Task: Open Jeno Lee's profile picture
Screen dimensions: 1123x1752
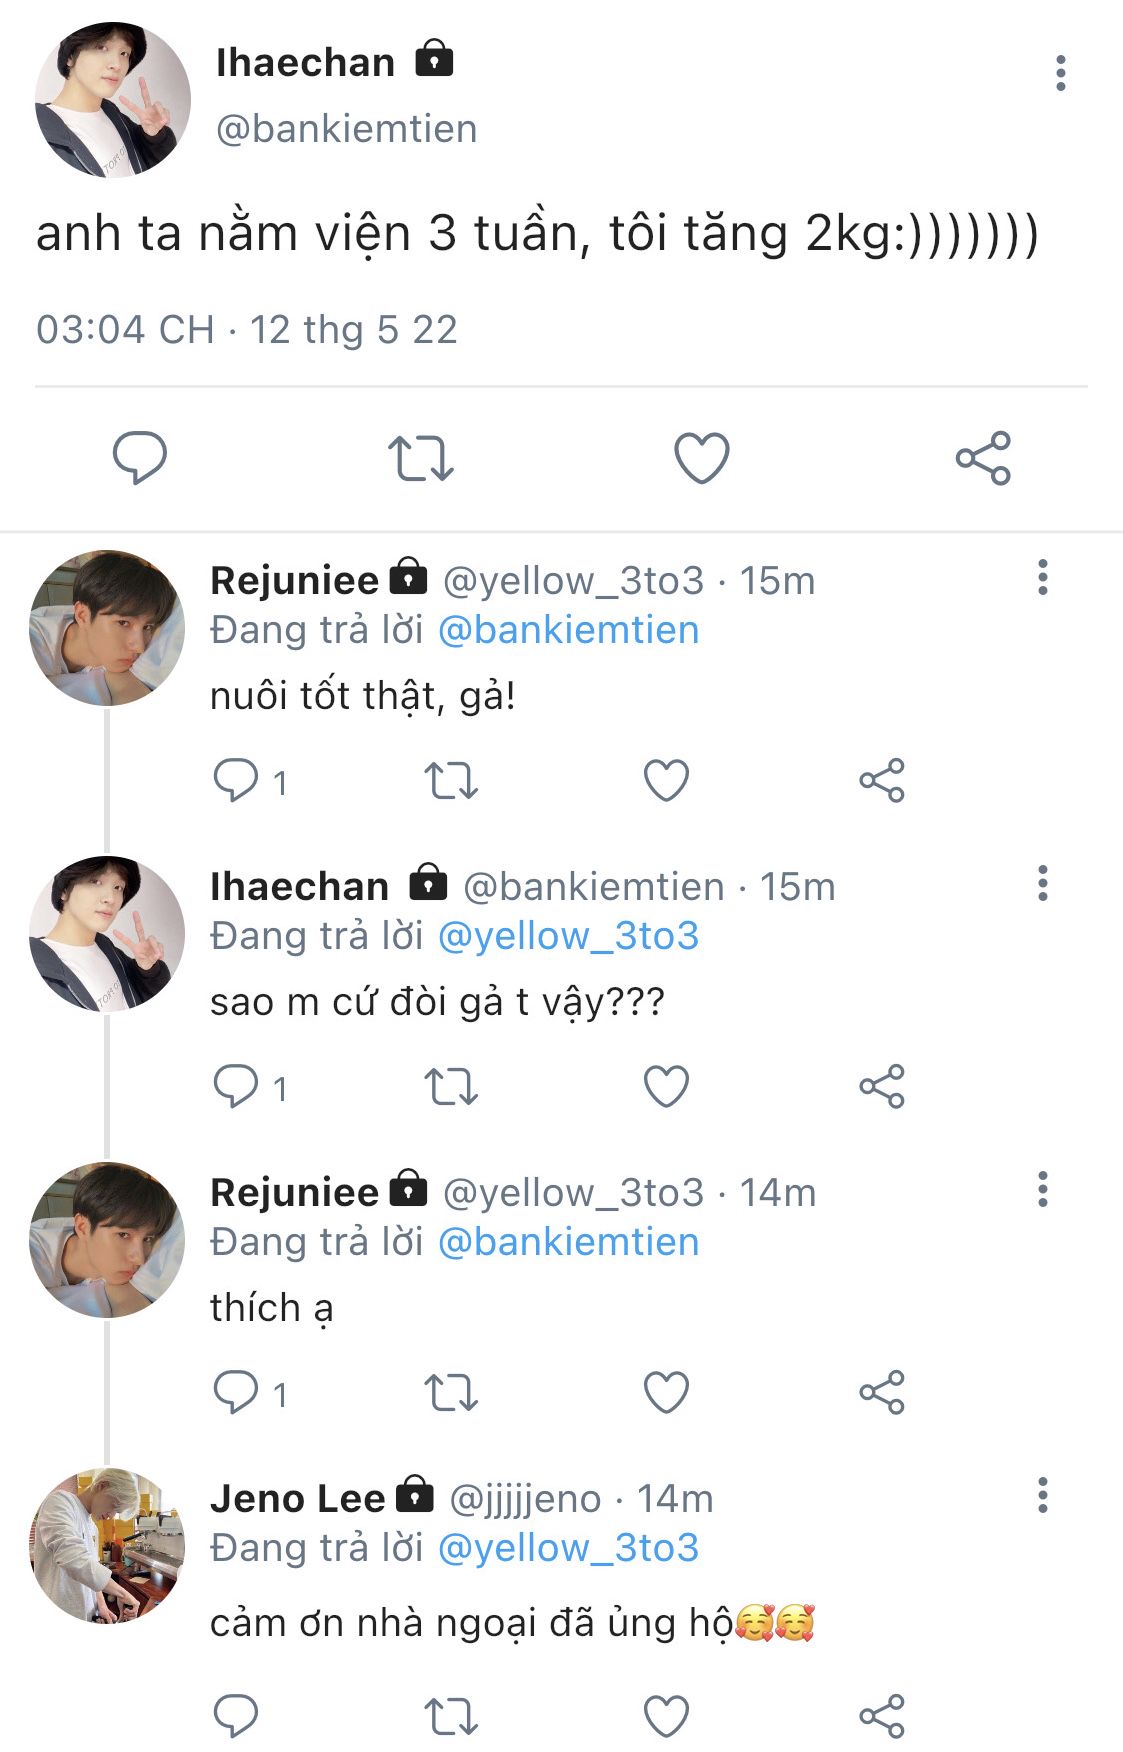Action: pos(107,1545)
